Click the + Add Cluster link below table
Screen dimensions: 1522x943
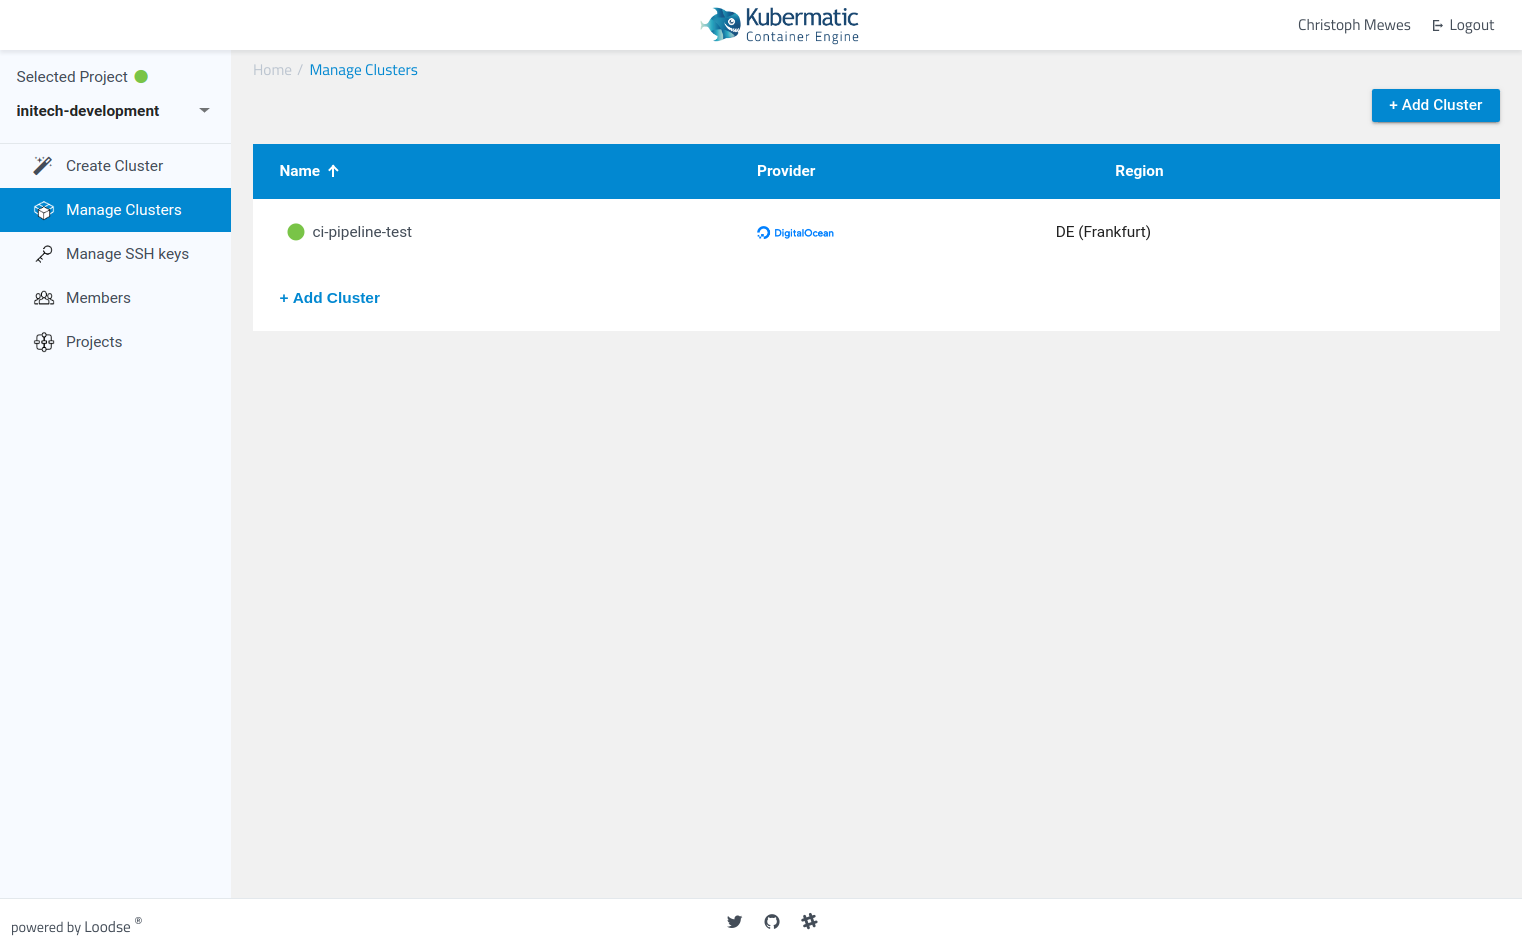coord(330,298)
